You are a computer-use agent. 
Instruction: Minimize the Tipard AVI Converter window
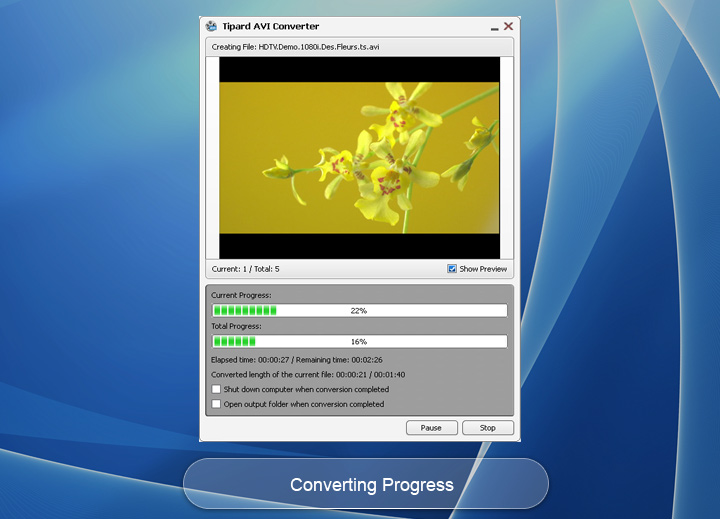[x=494, y=28]
